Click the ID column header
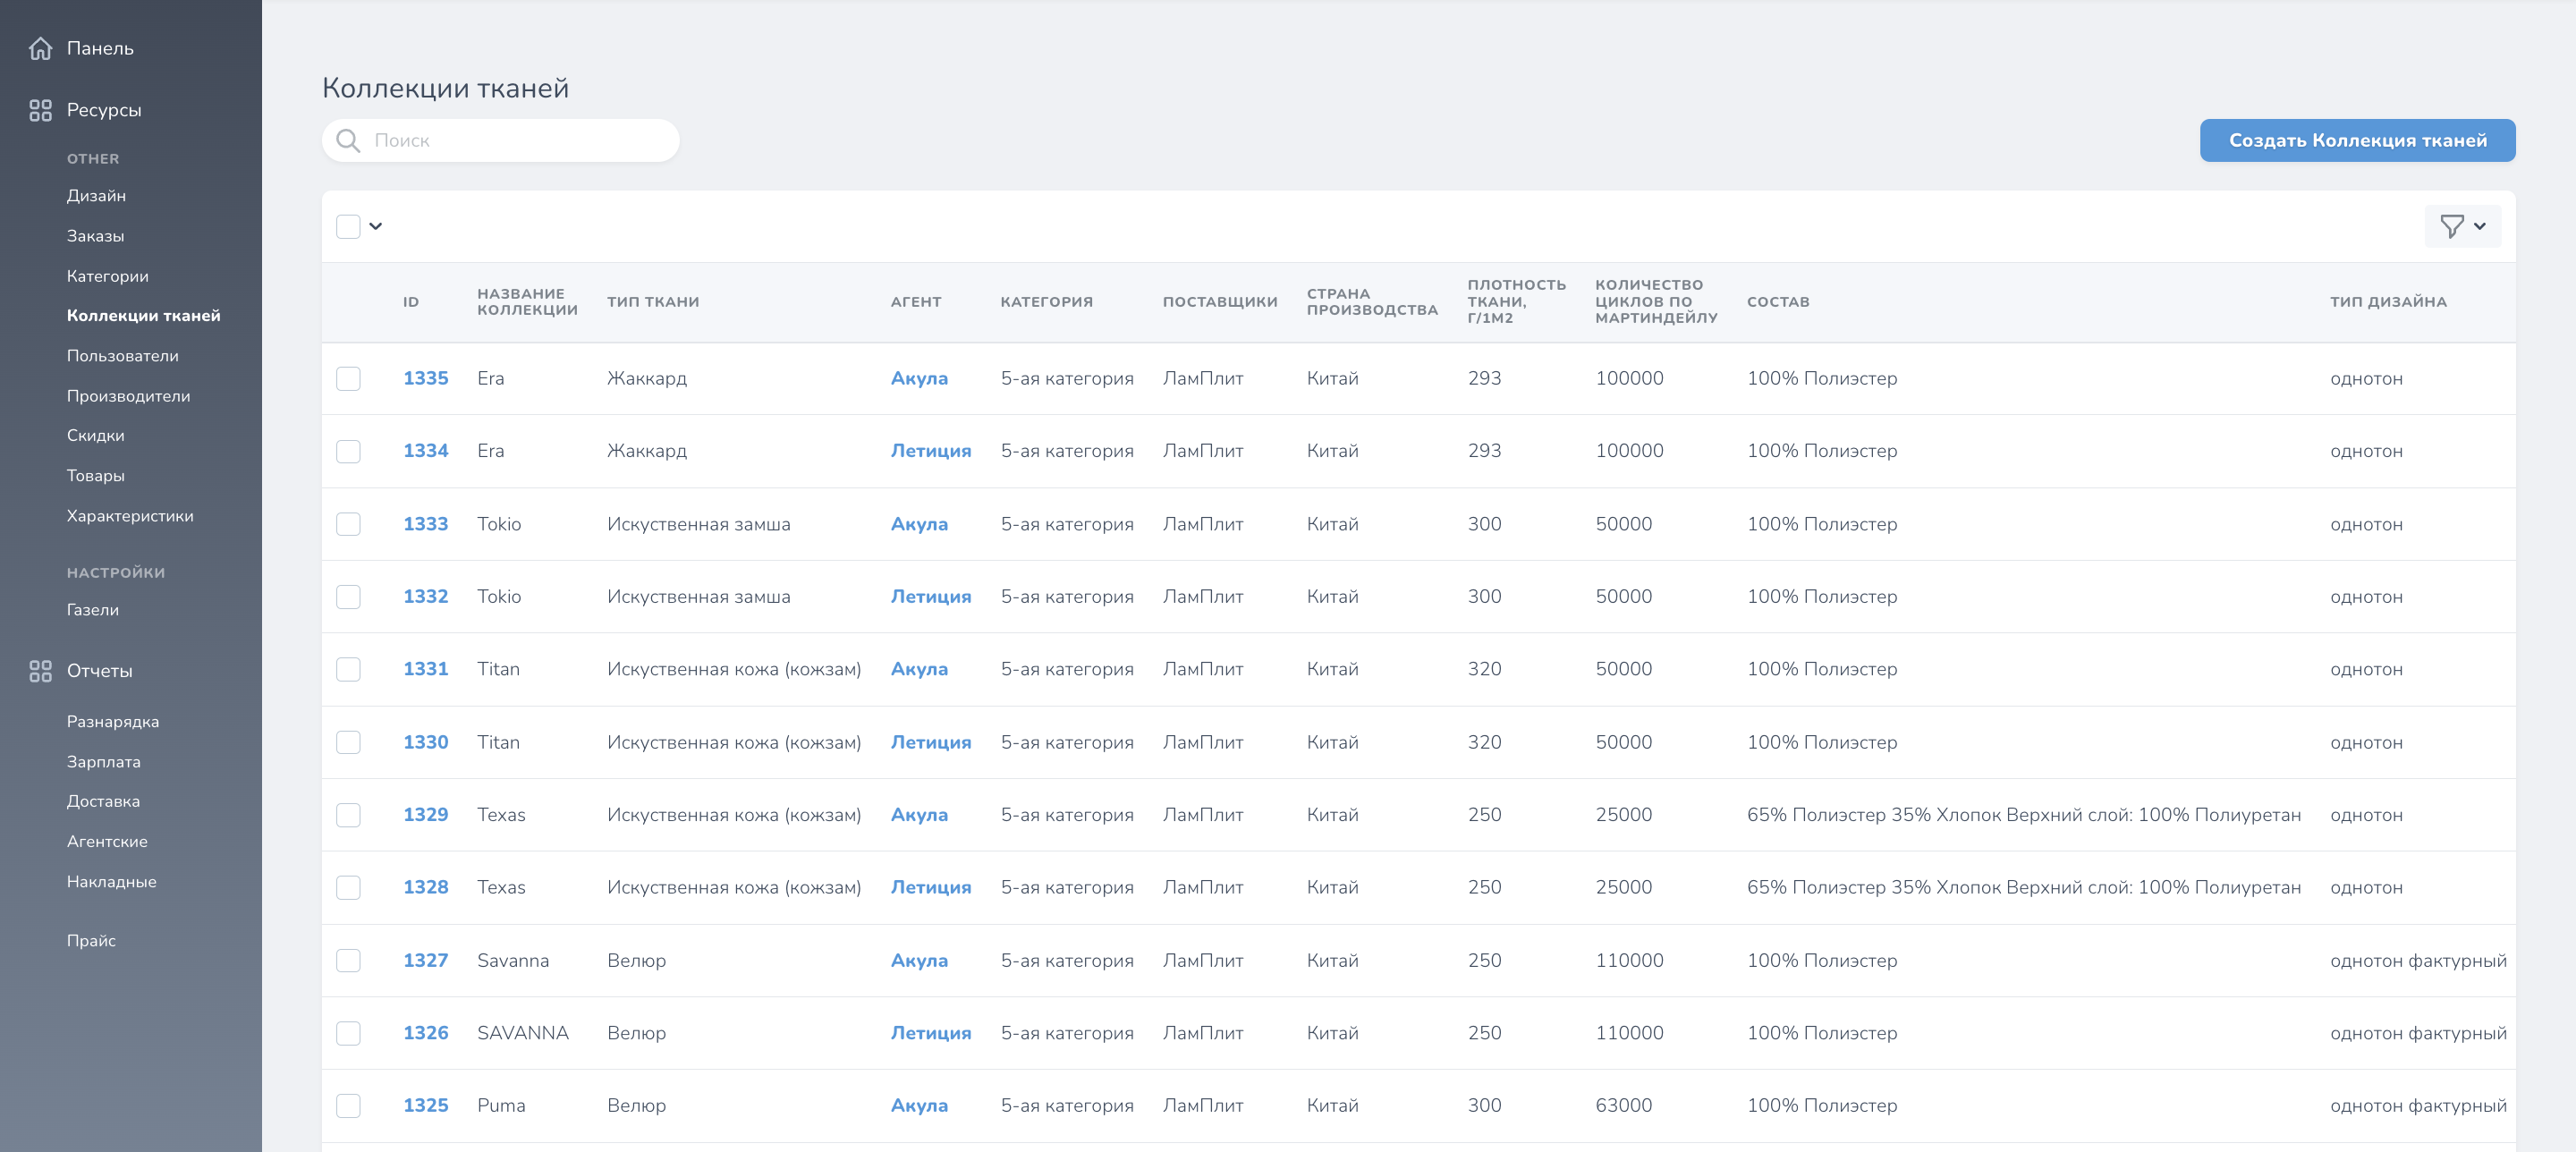Viewport: 2576px width, 1152px height. (411, 302)
